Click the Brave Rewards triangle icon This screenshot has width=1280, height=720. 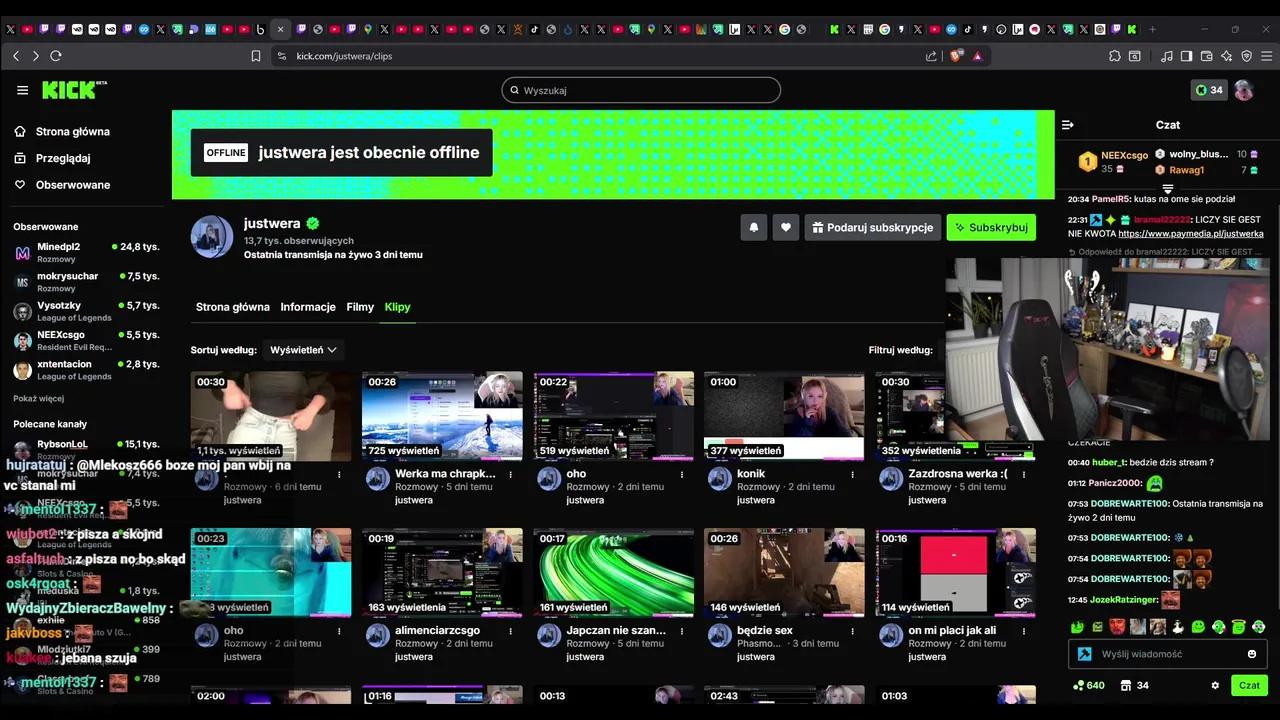click(x=978, y=56)
